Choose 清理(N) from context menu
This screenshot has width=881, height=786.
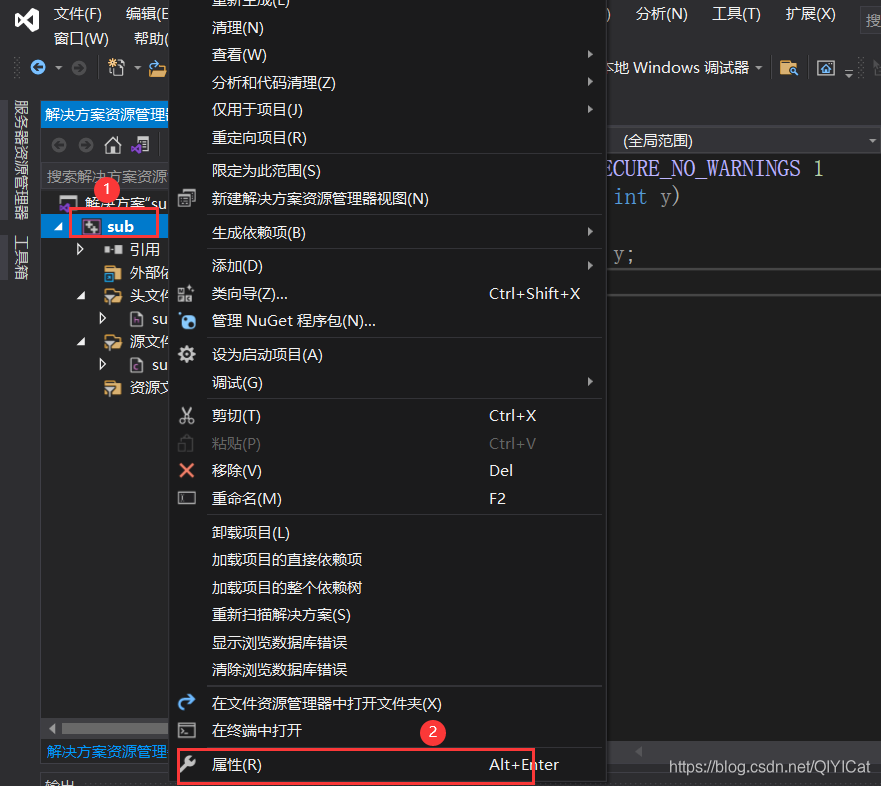(388, 28)
